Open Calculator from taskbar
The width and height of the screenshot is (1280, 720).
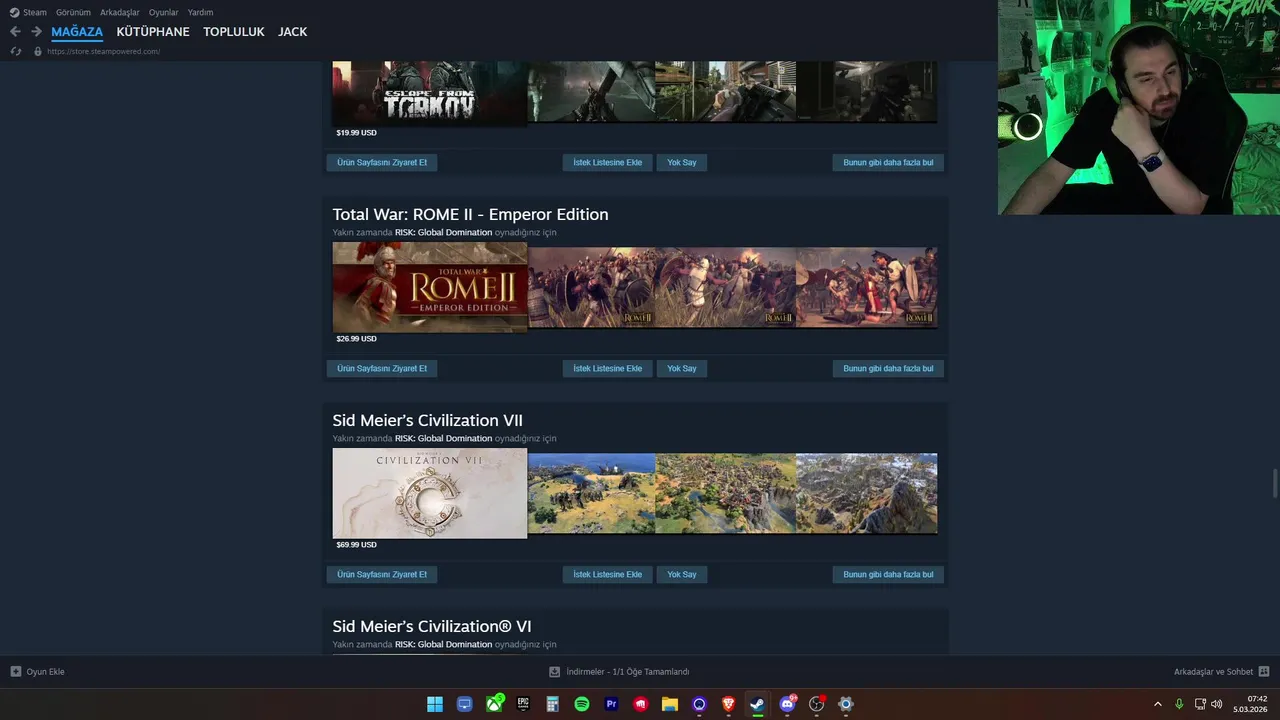pyautogui.click(x=552, y=704)
